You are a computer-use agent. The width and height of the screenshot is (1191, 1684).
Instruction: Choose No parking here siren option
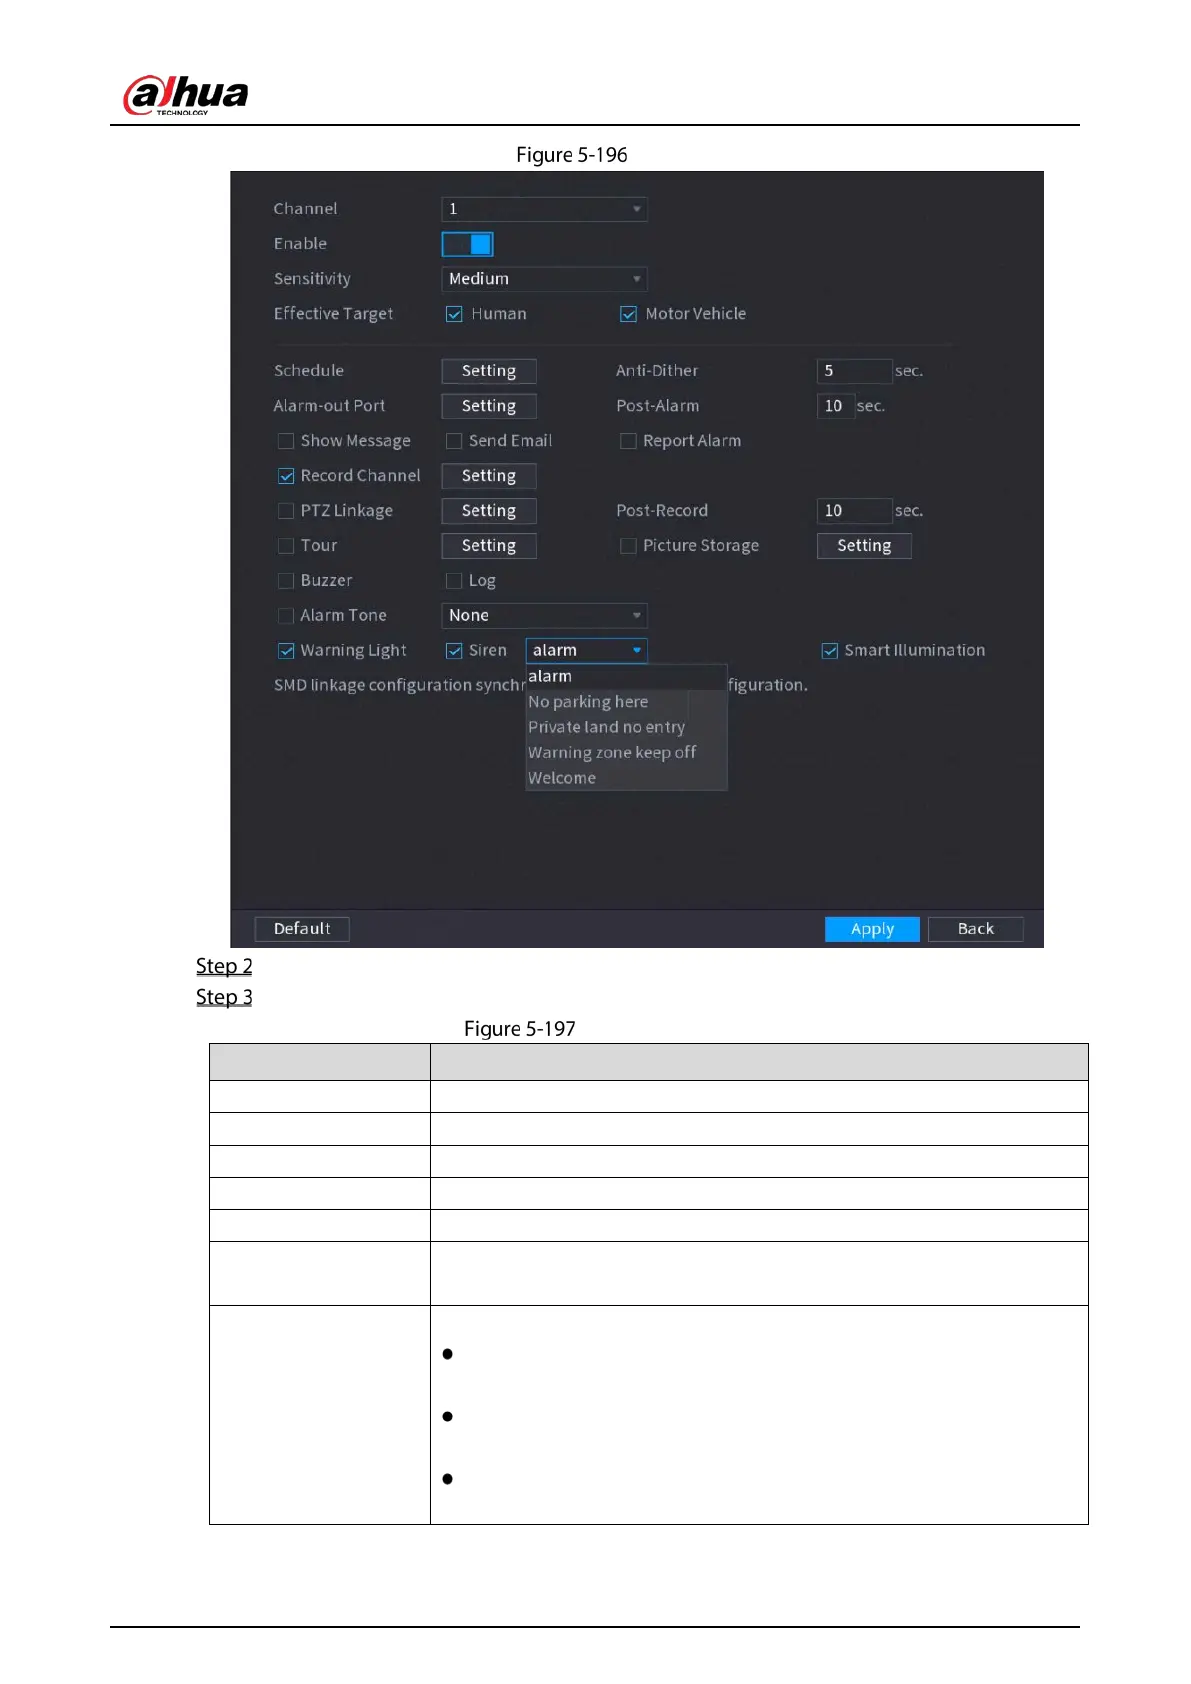tap(626, 702)
